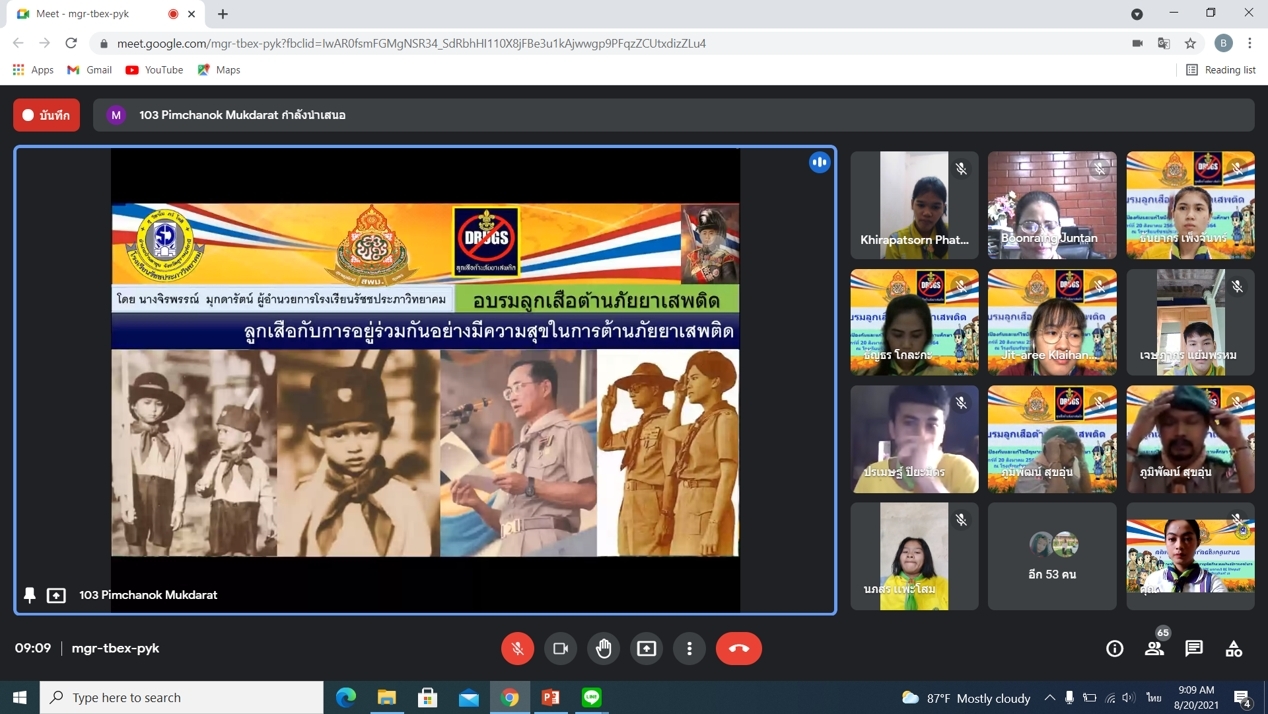Image resolution: width=1268 pixels, height=714 pixels.
Task: Raise hand in the meeting
Action: coord(603,648)
